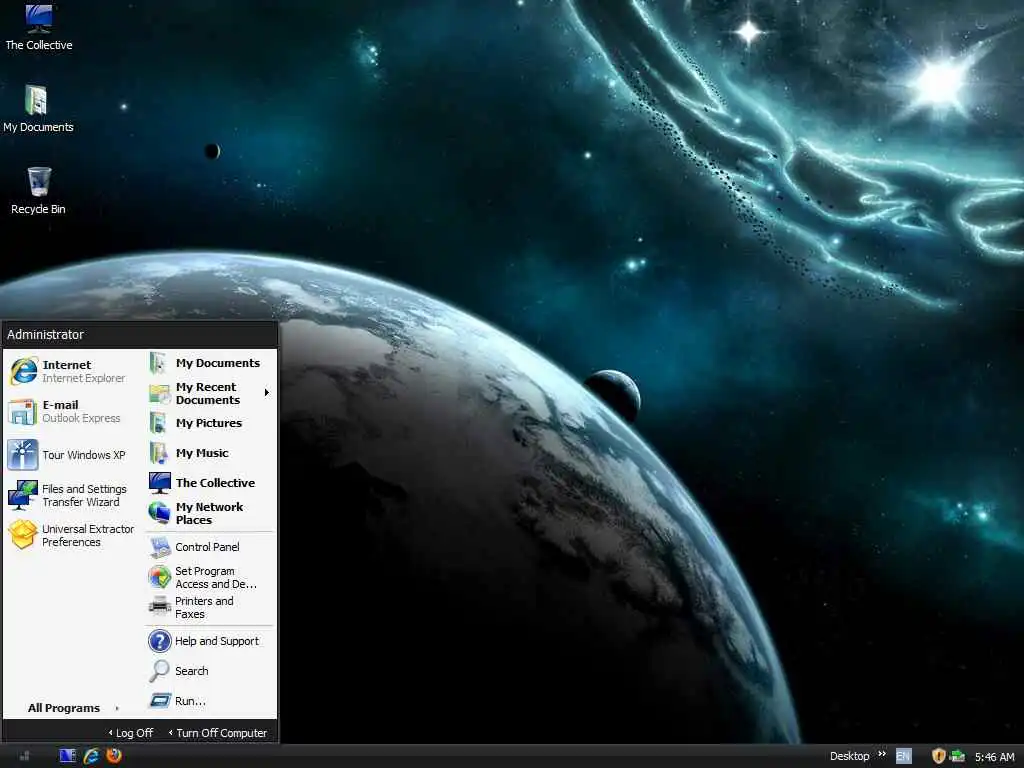This screenshot has width=1024, height=768.
Task: Click the Desktop toolbar label on the taskbar
Action: (850, 756)
